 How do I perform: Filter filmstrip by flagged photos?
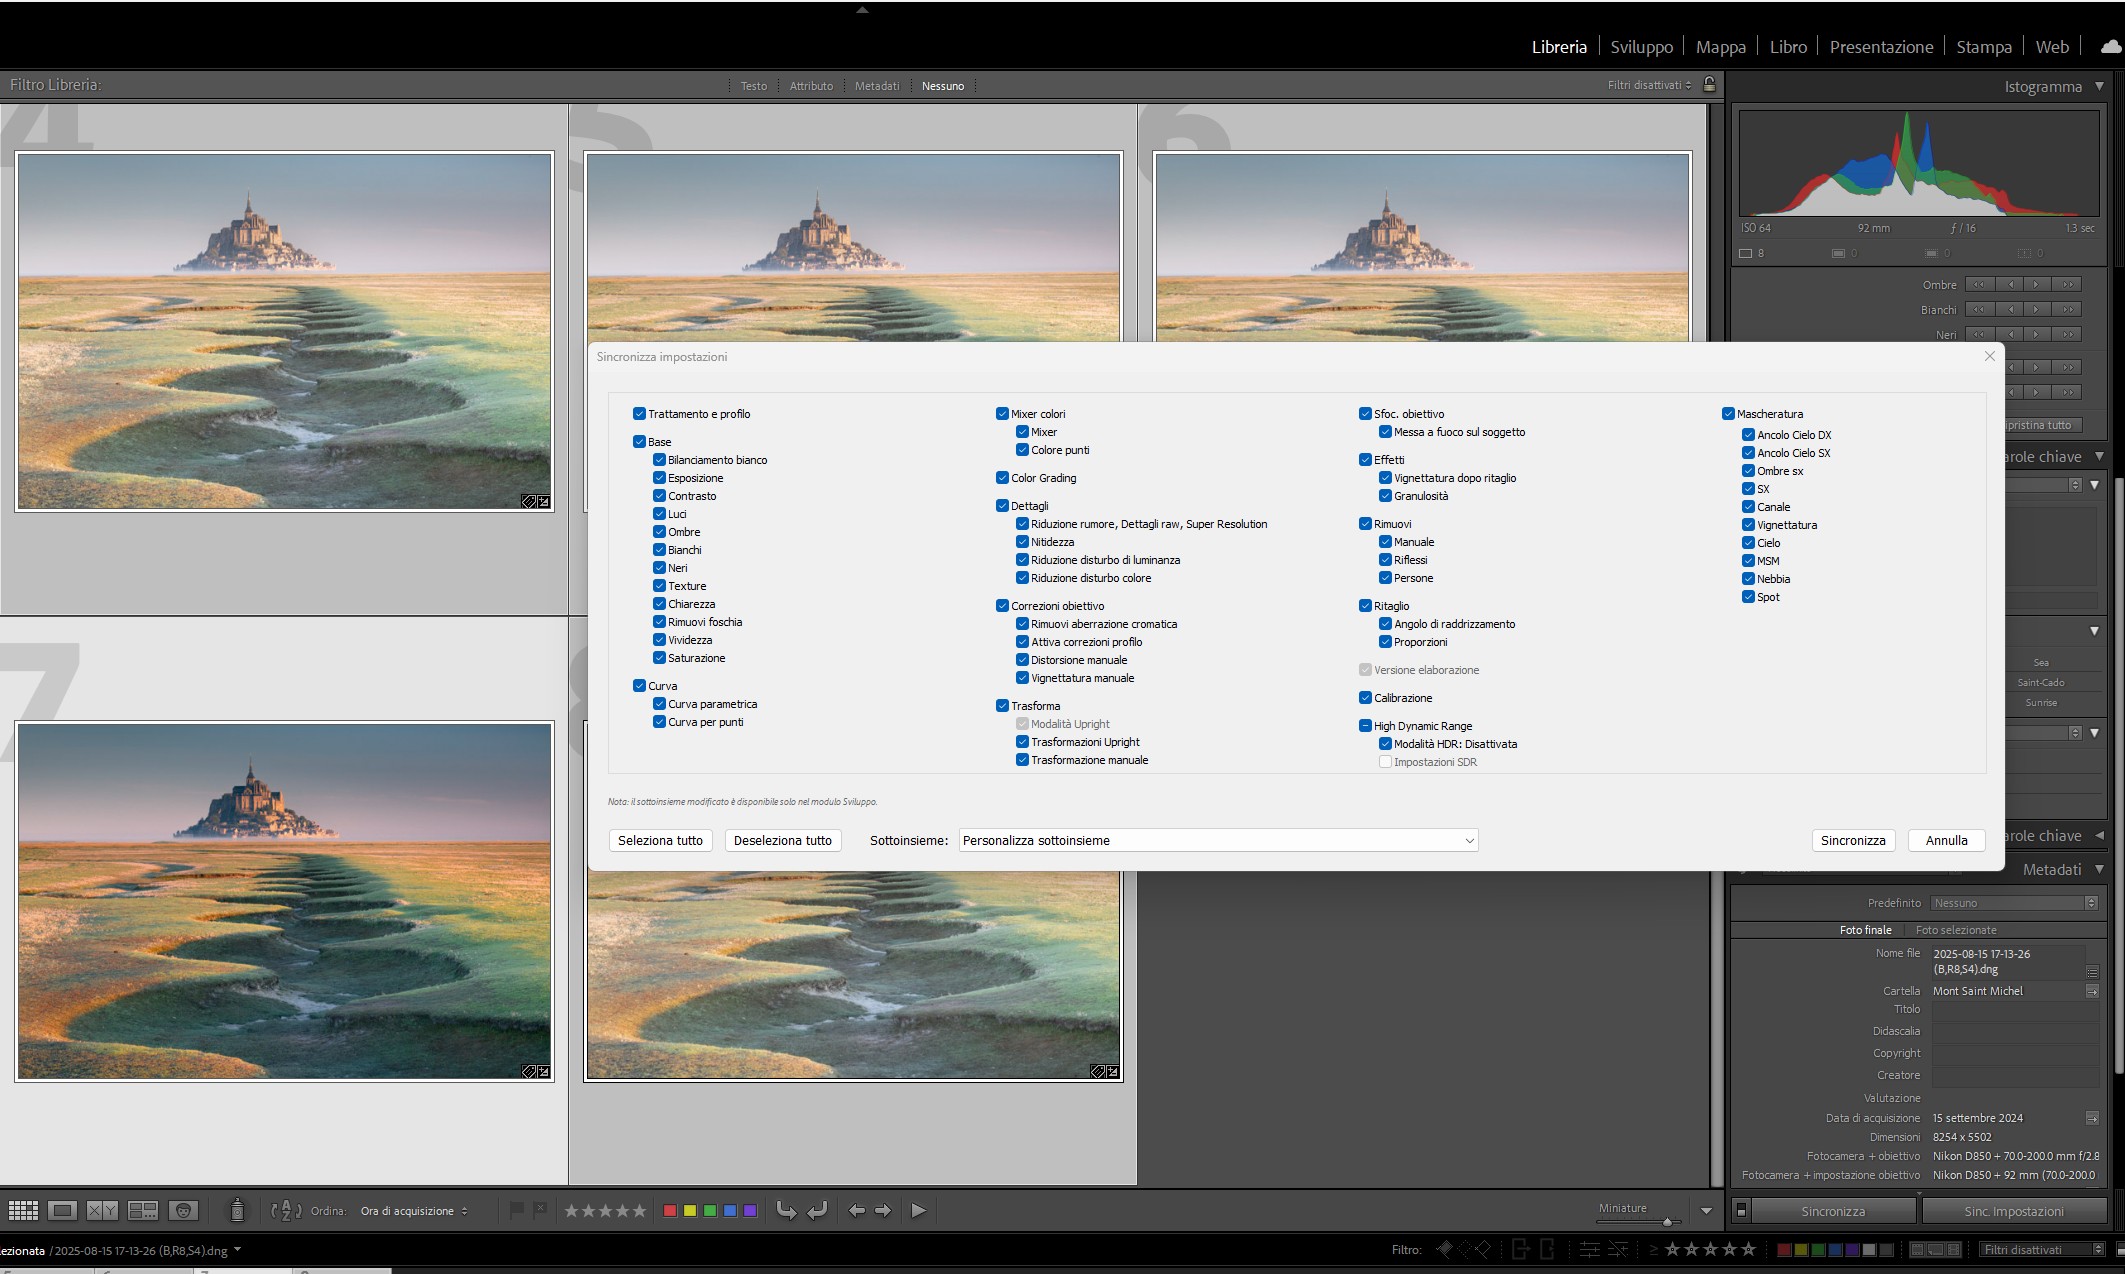1444,1249
